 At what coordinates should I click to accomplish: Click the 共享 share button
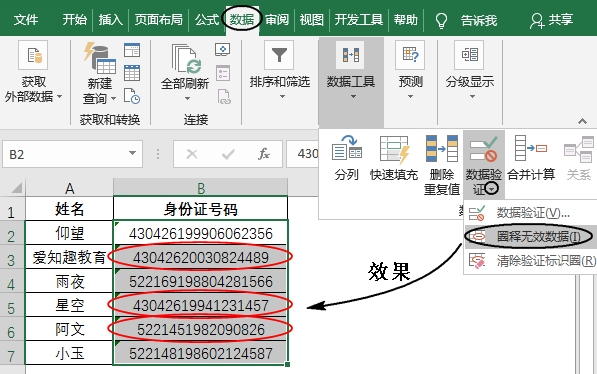pos(551,20)
